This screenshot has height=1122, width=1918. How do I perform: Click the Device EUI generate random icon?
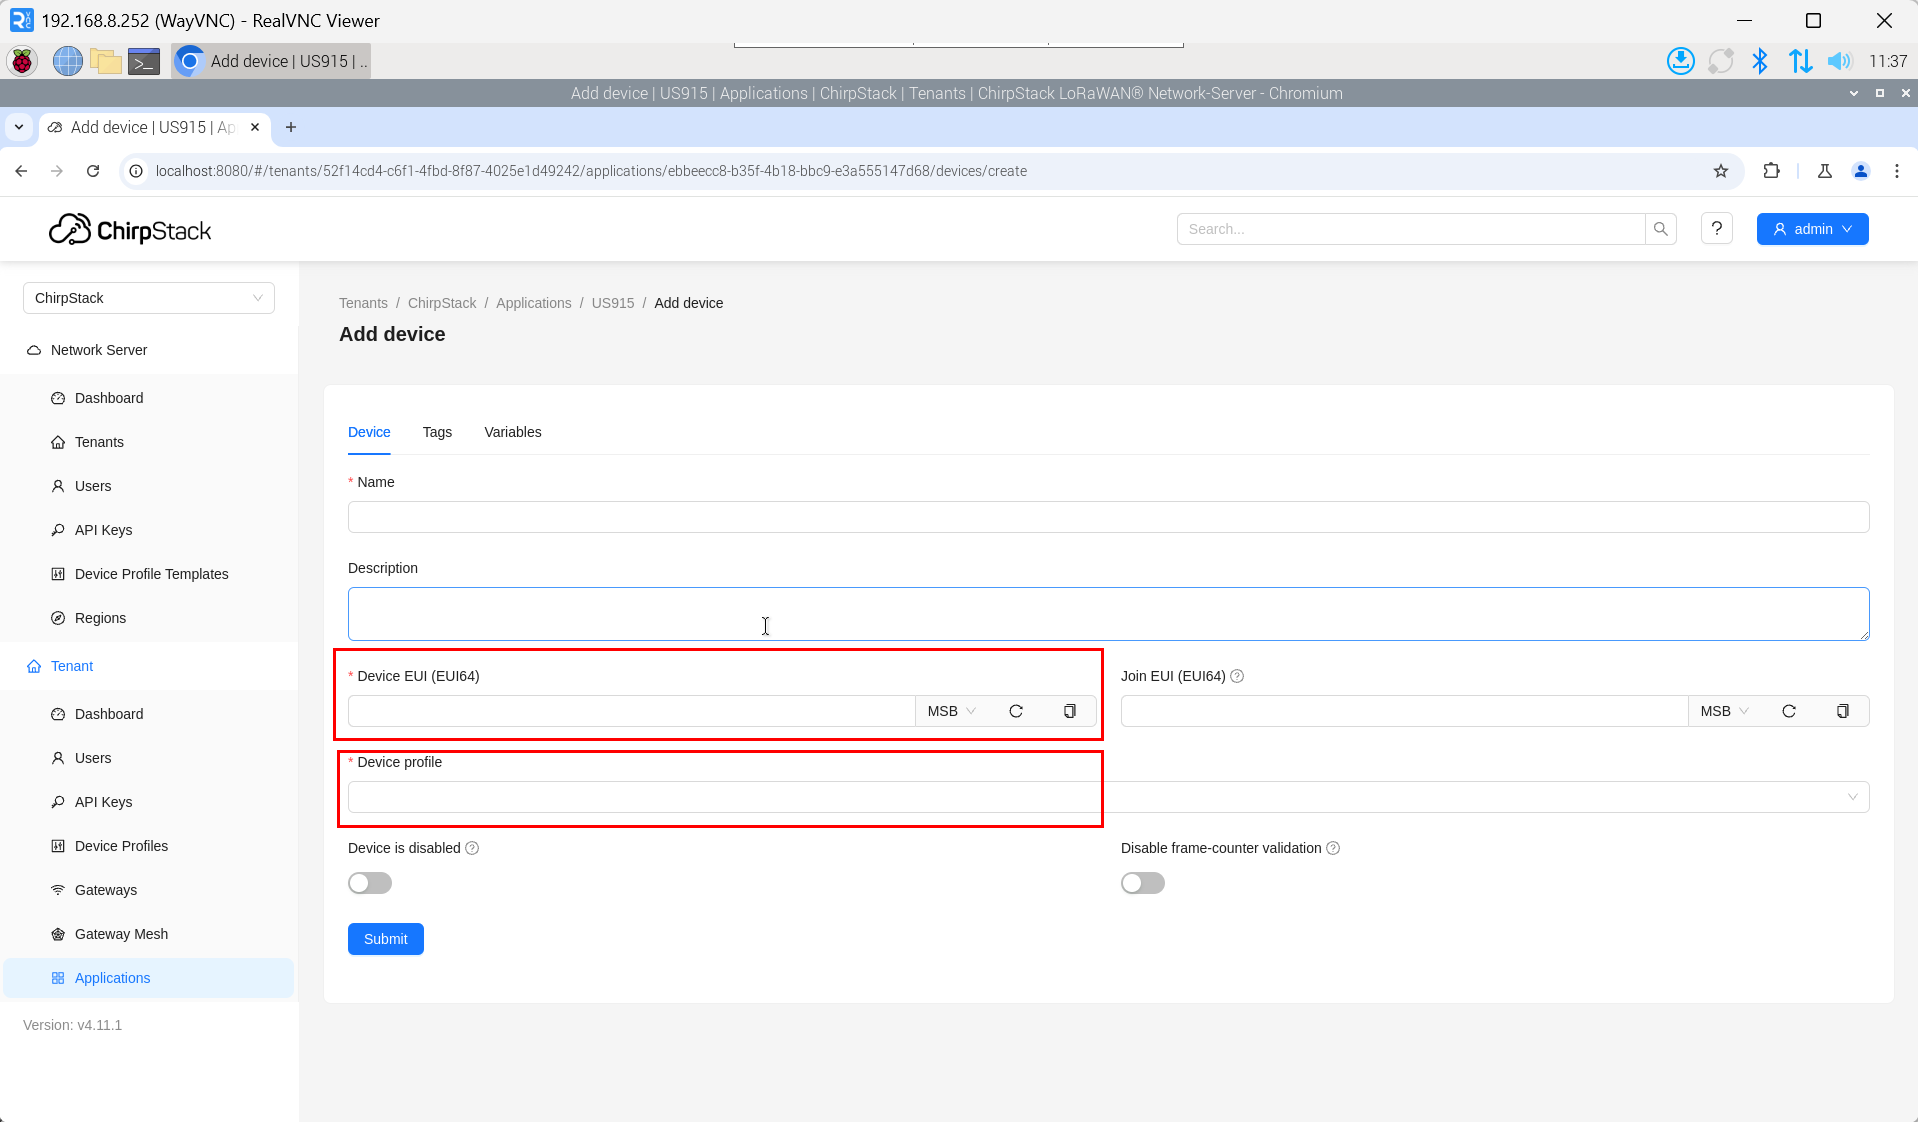(1016, 711)
